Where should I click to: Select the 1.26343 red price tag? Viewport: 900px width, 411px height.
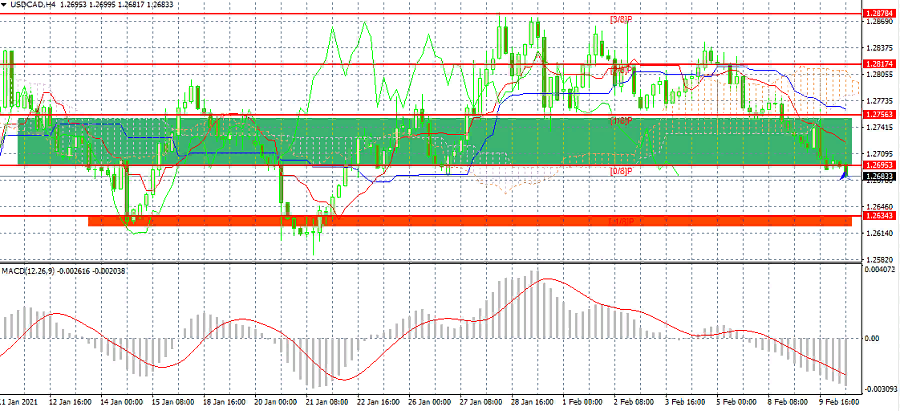[x=877, y=215]
